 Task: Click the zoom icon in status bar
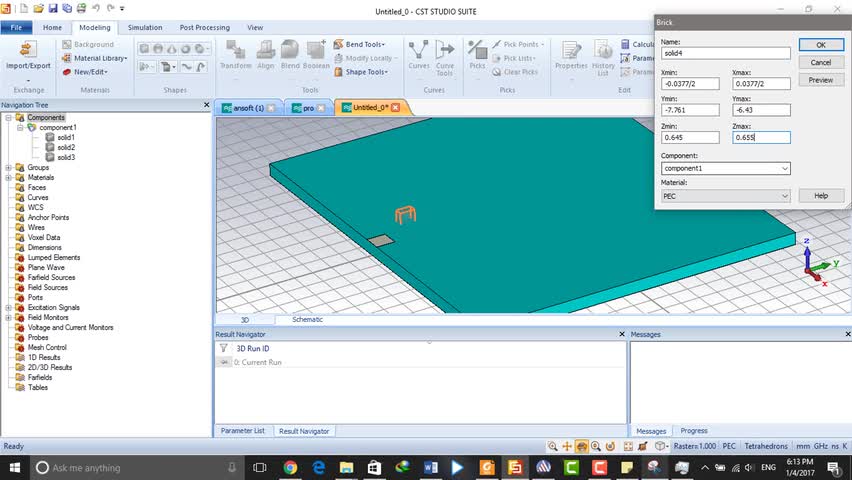coord(553,446)
